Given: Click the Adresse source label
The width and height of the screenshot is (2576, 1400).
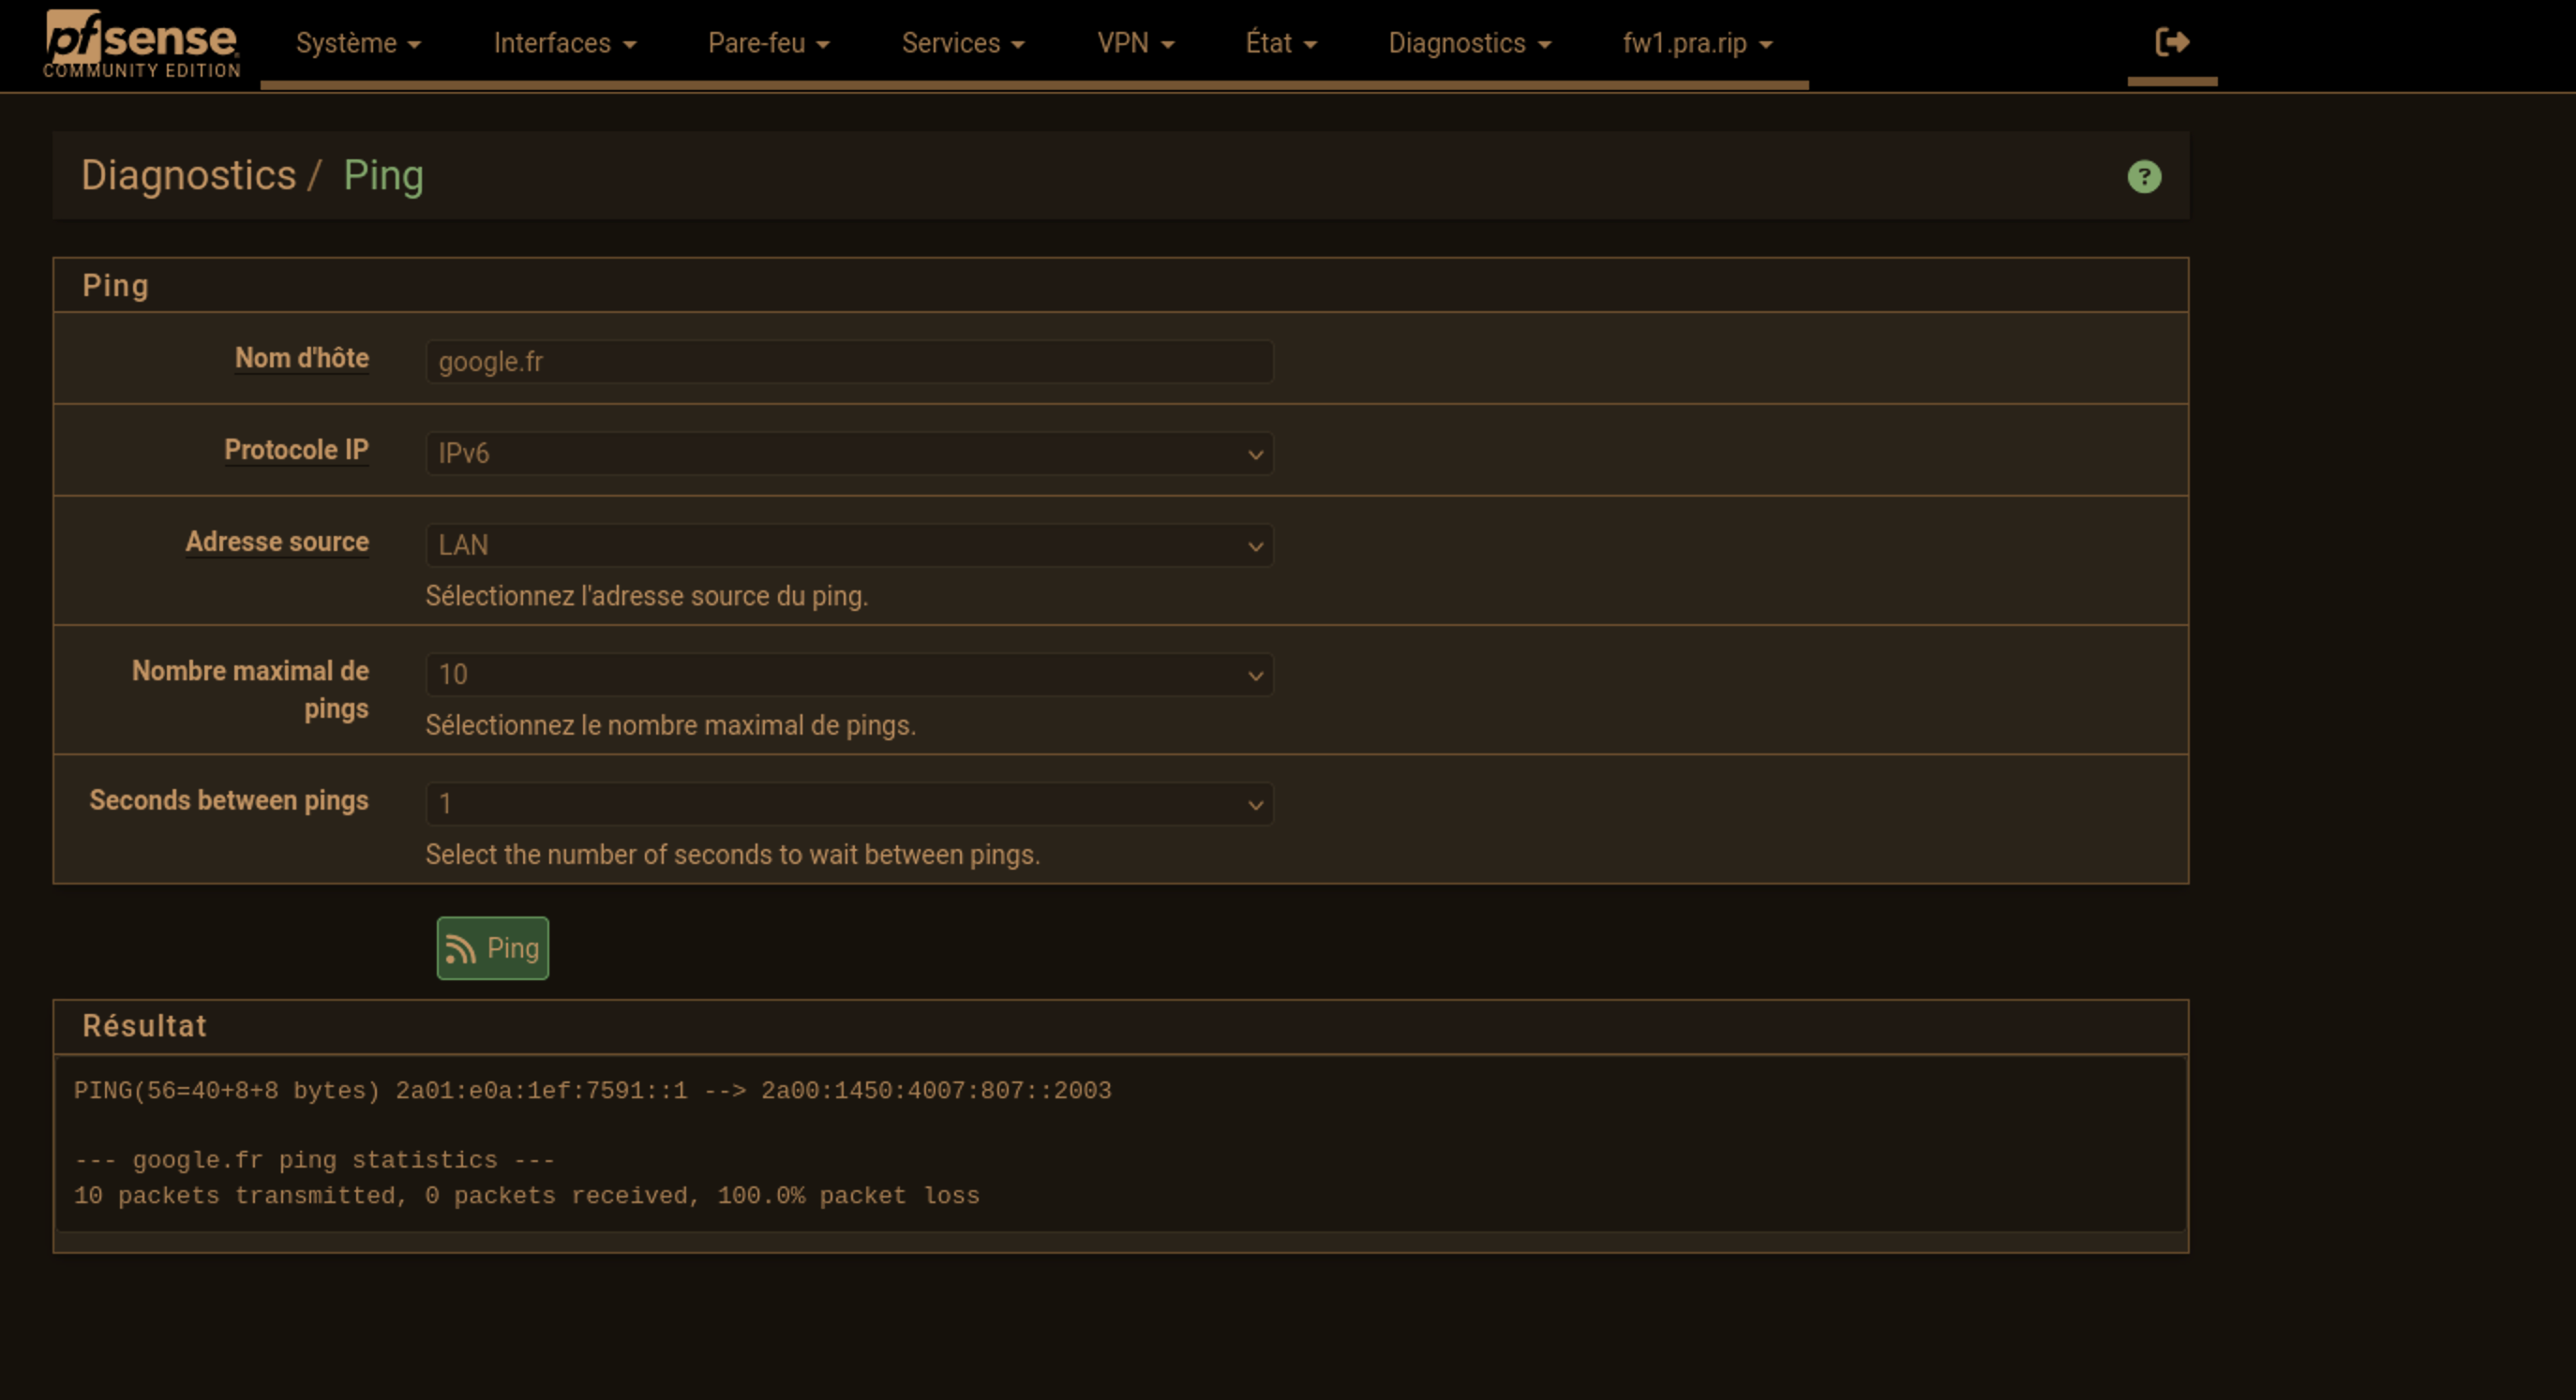Looking at the screenshot, I should point(277,542).
